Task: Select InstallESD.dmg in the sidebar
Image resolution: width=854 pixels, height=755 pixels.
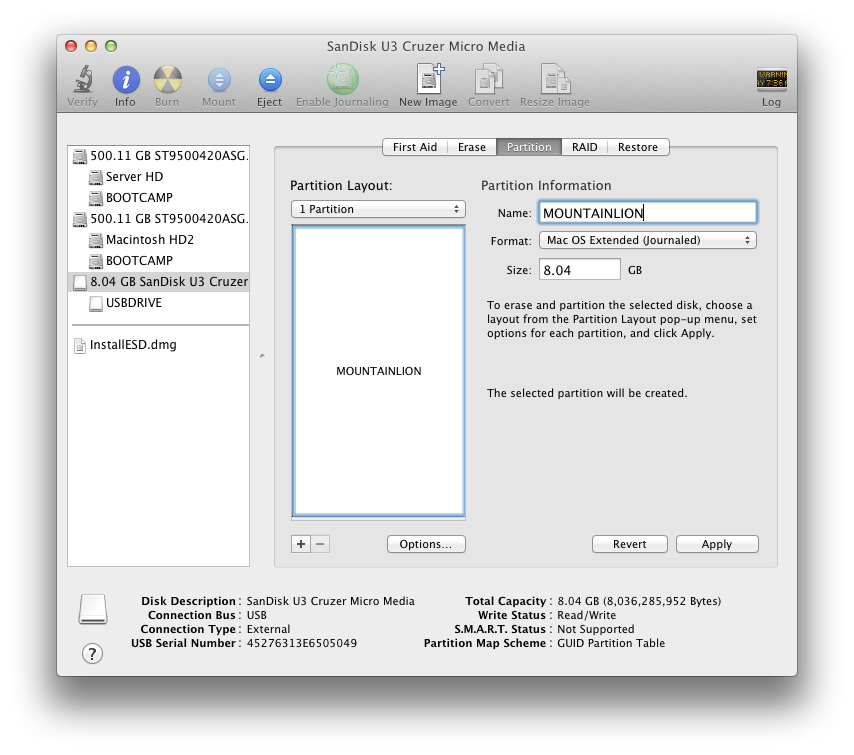Action: (x=132, y=345)
